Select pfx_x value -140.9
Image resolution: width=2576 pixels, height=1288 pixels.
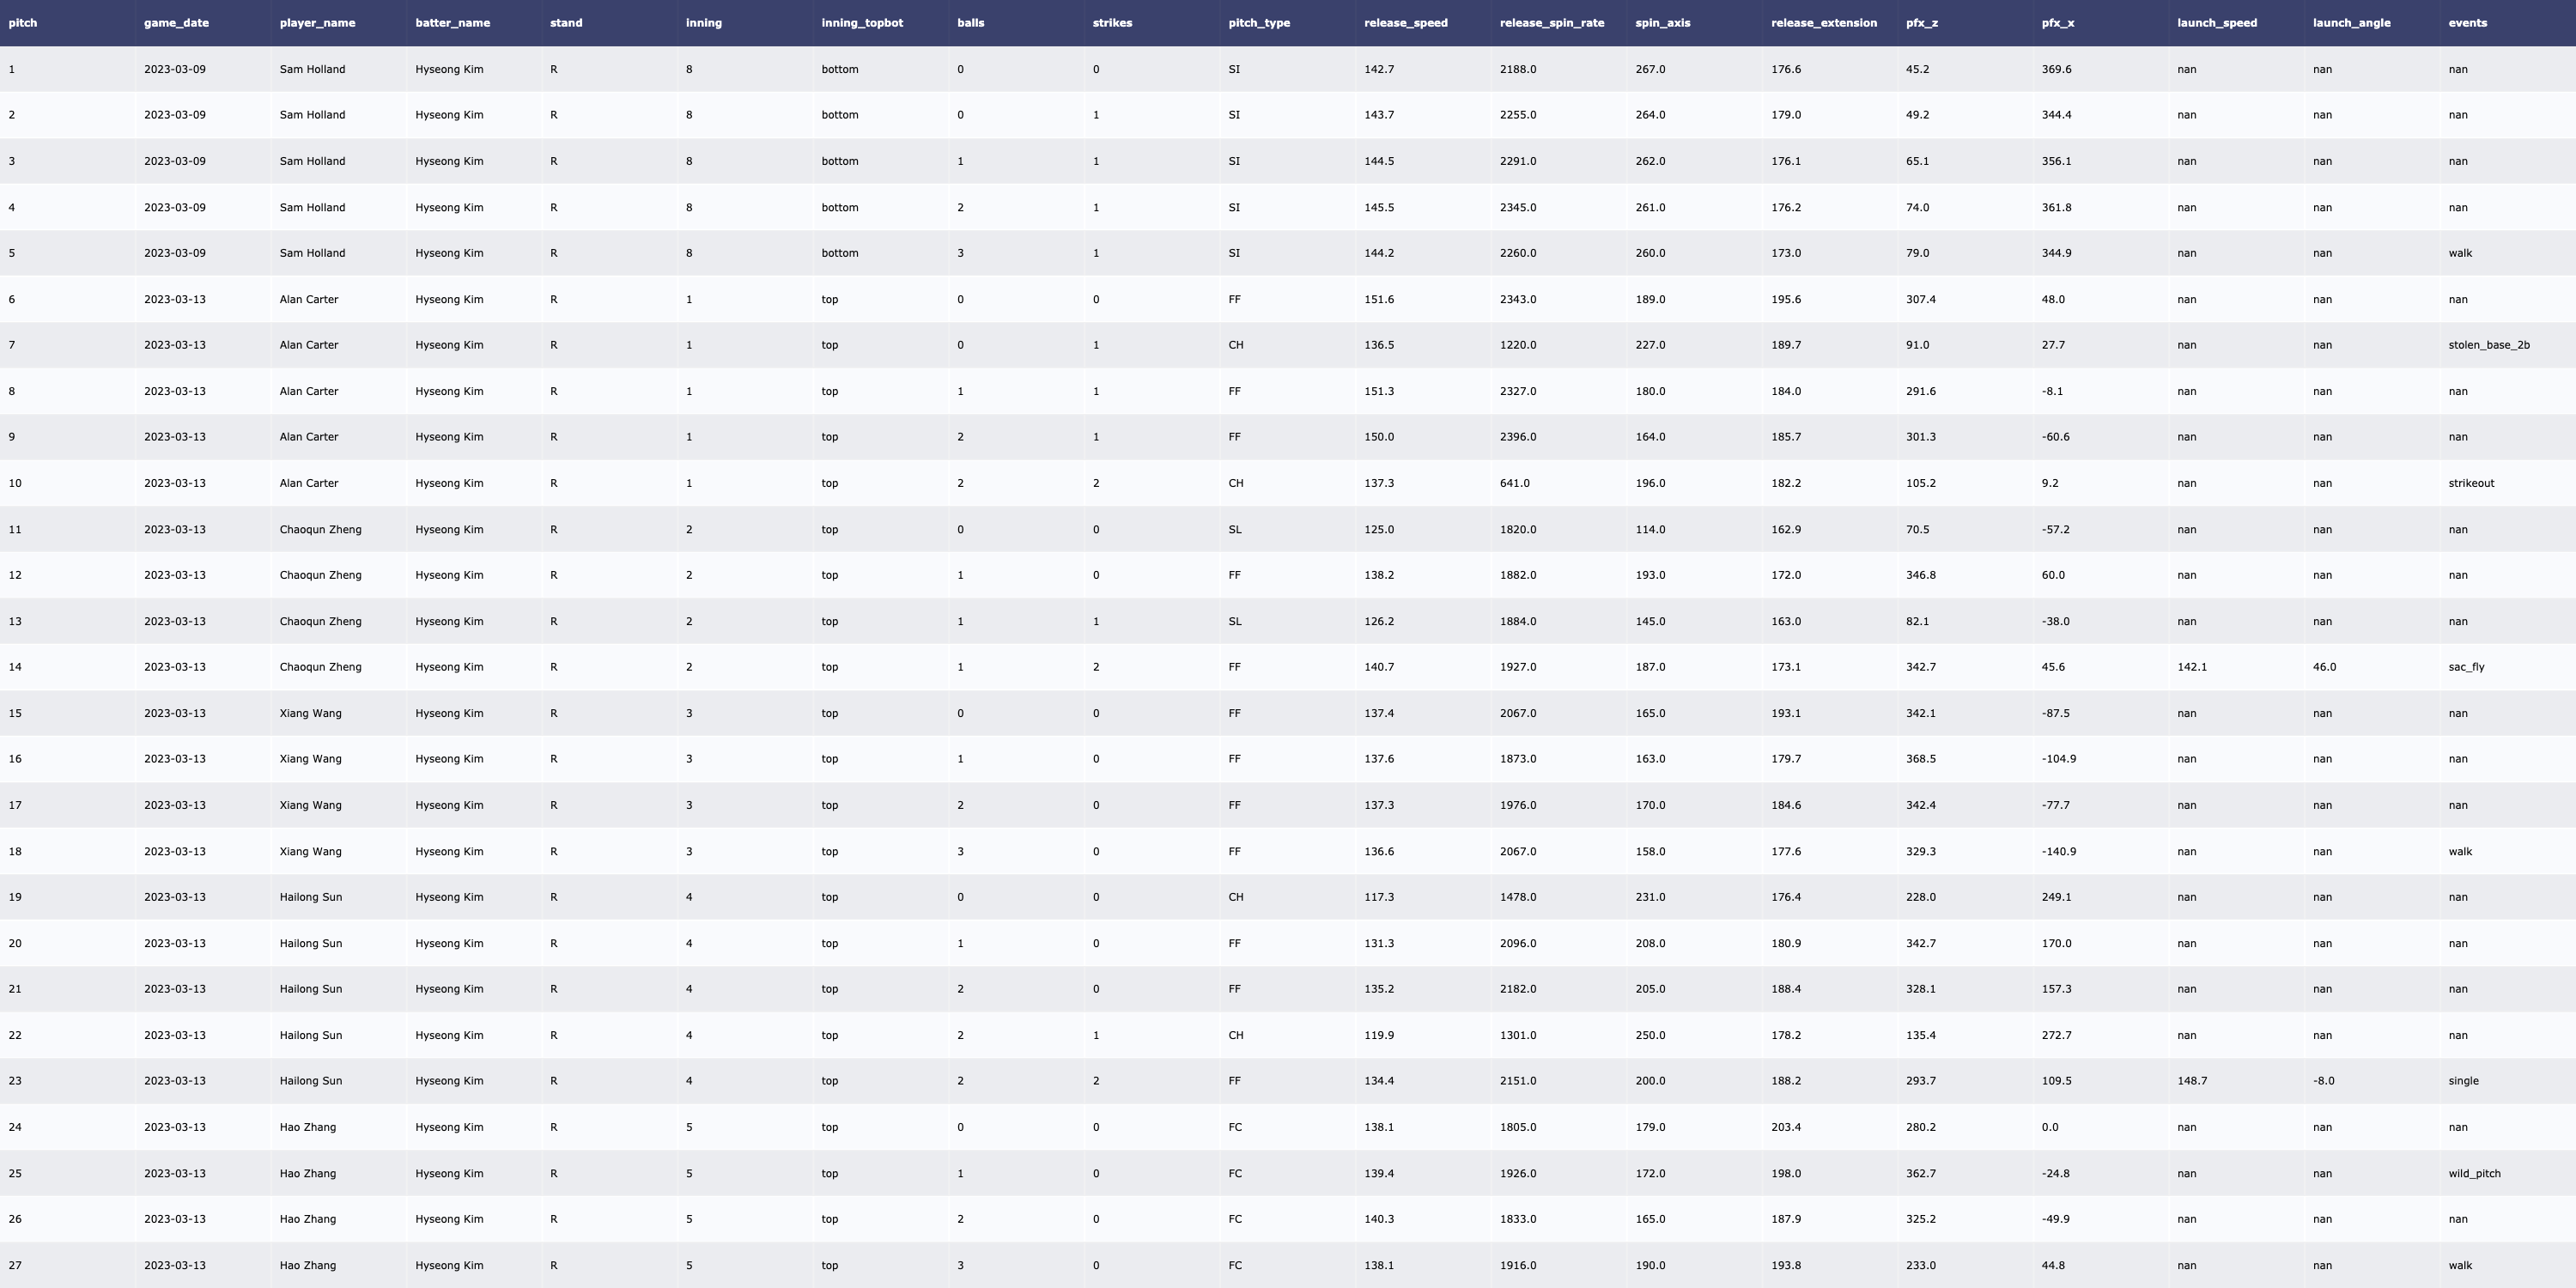(2058, 851)
